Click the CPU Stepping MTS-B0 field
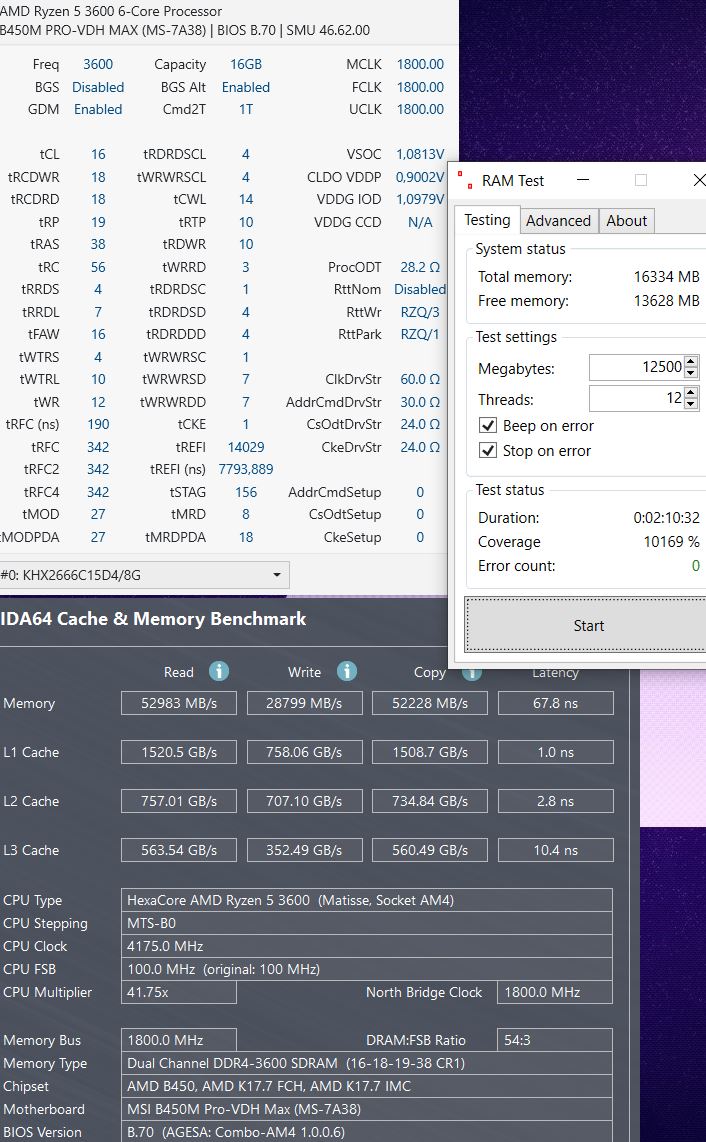Viewport: 706px width, 1142px height. 367,924
